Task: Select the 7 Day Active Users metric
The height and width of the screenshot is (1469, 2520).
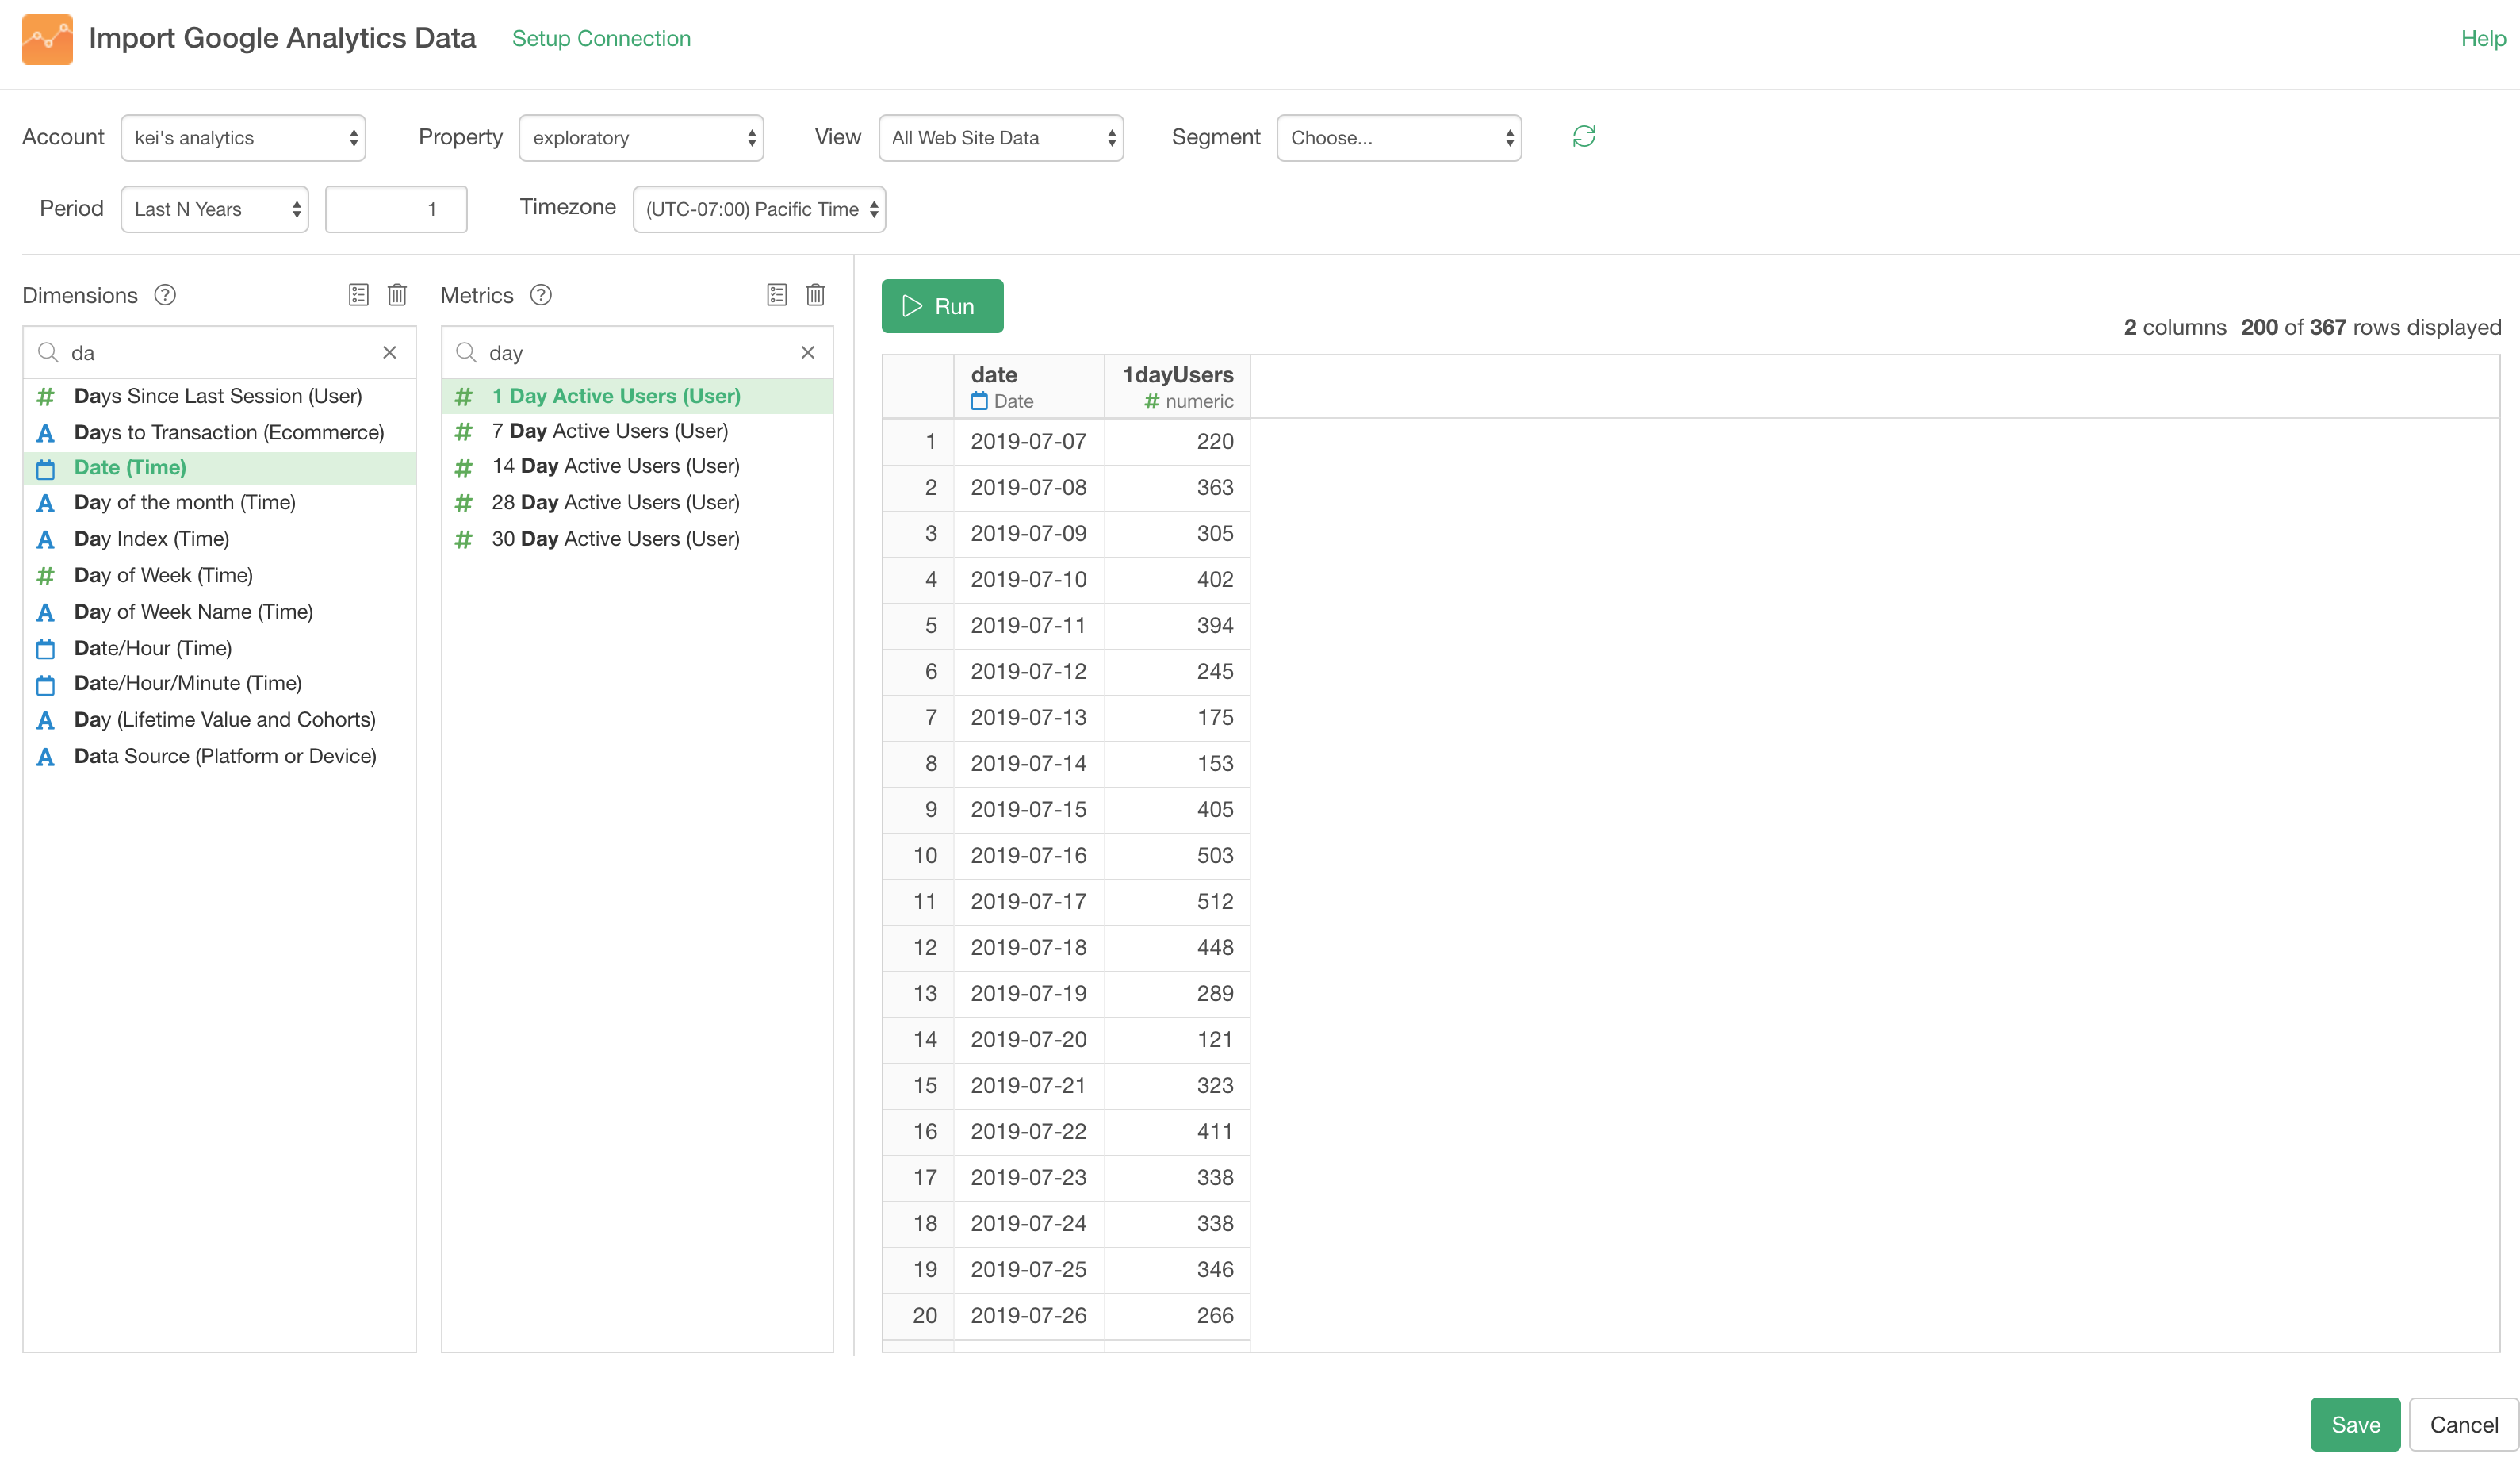Action: pos(638,431)
